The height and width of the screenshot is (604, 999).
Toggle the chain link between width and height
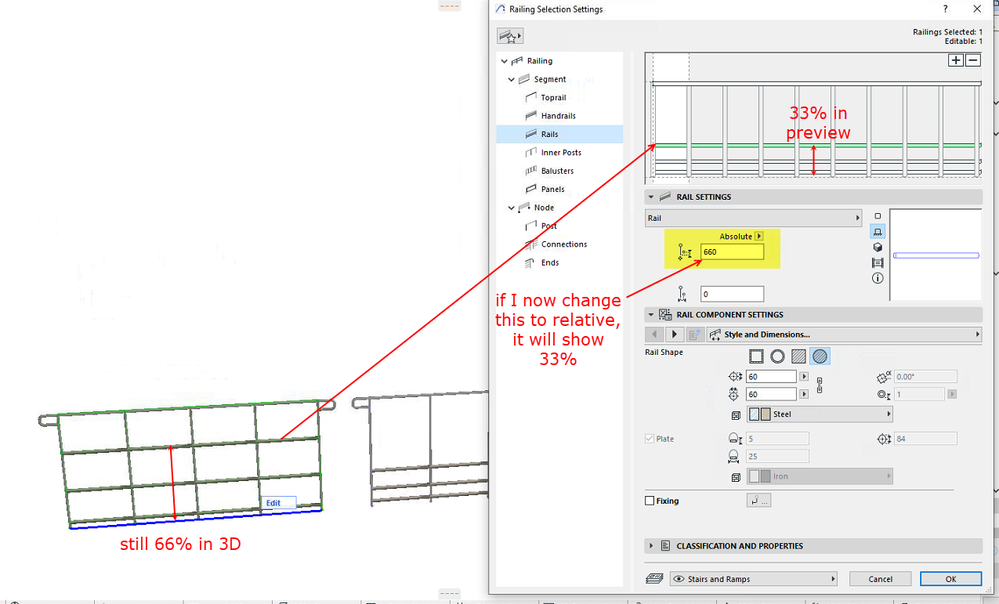coord(819,385)
